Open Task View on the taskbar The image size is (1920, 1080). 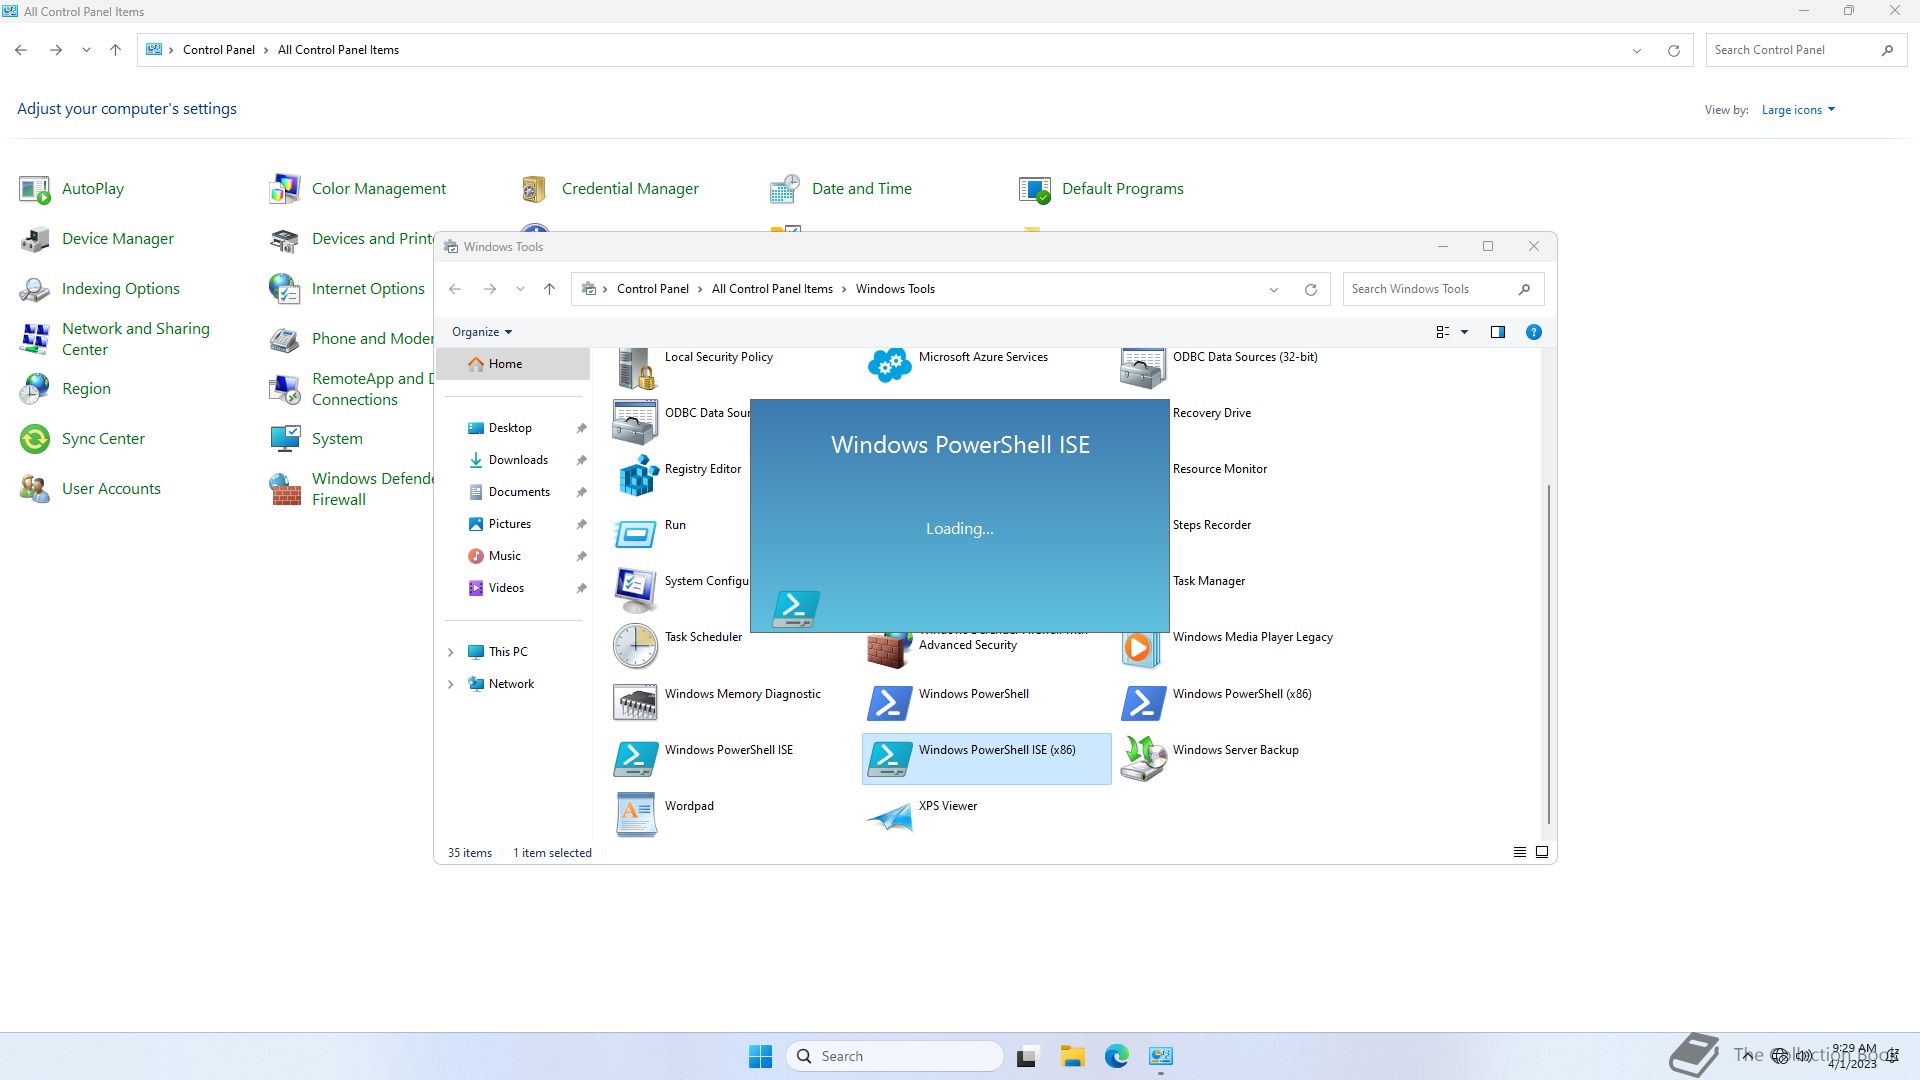tap(1027, 1056)
